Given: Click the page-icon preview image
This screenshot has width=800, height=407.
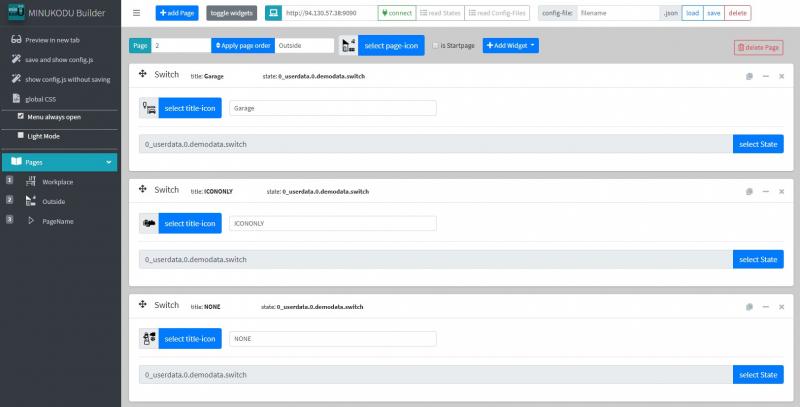Looking at the screenshot, I should pyautogui.click(x=348, y=46).
